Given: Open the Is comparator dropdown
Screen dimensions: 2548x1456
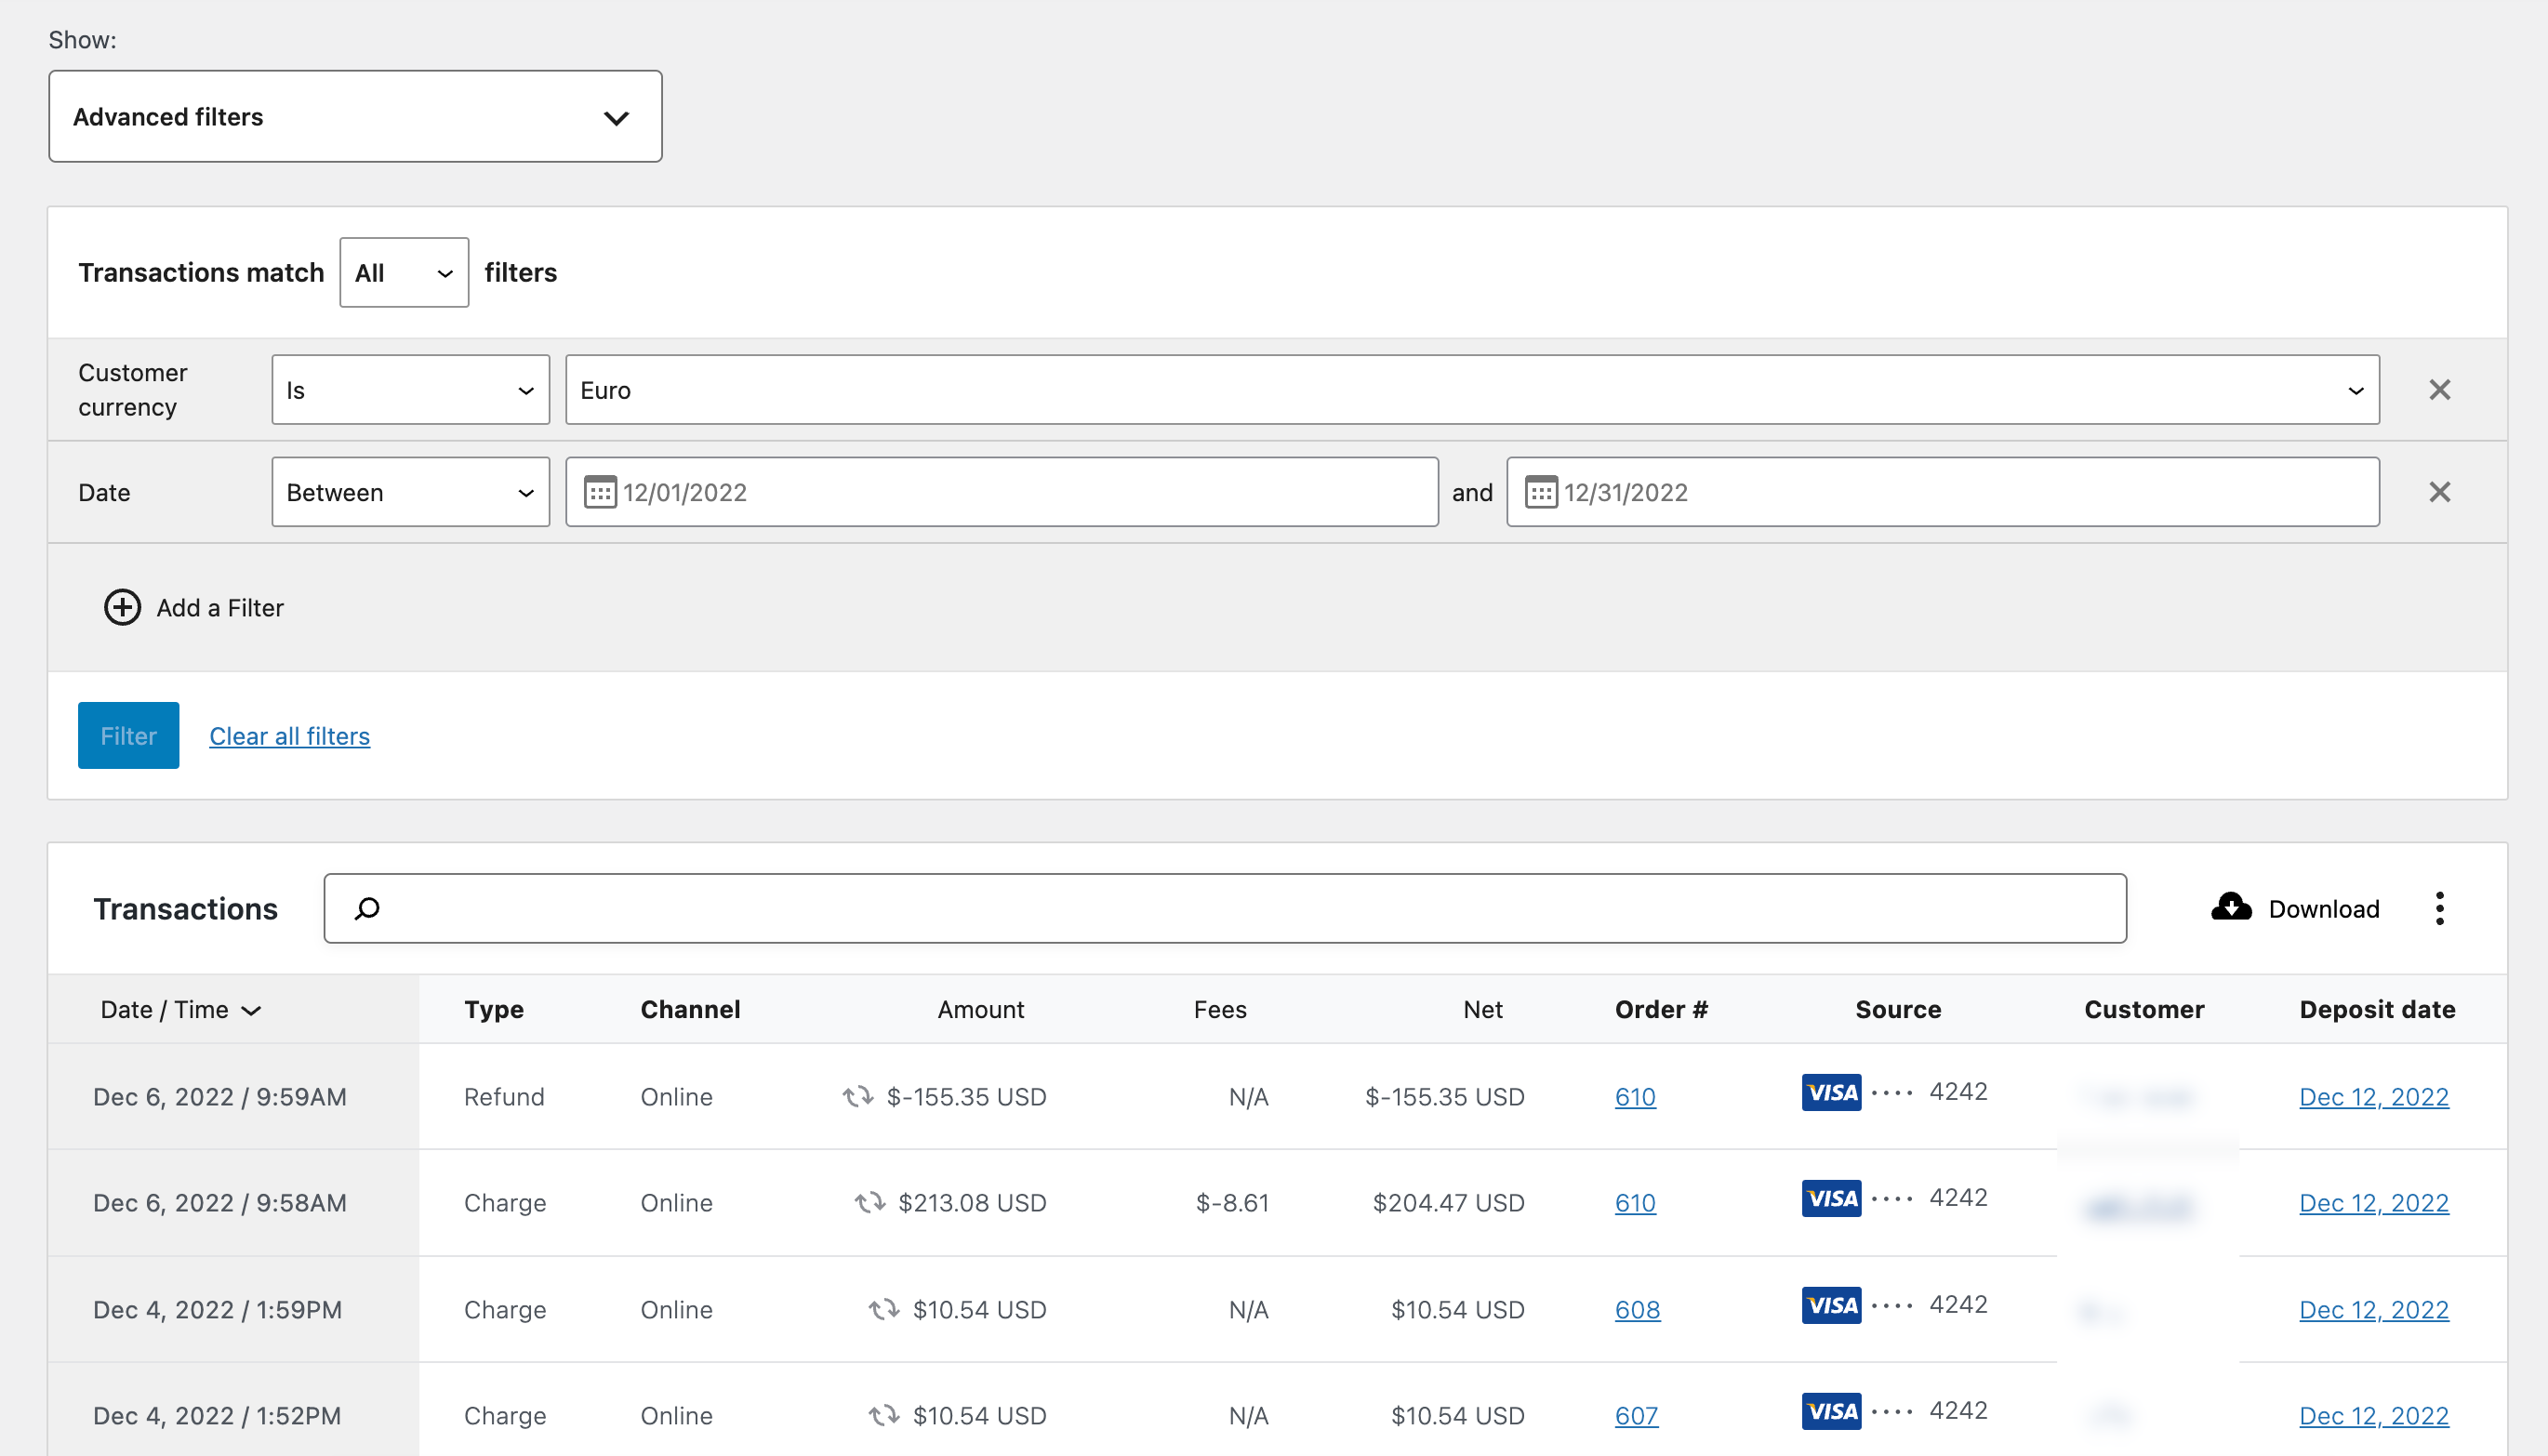Looking at the screenshot, I should (410, 389).
